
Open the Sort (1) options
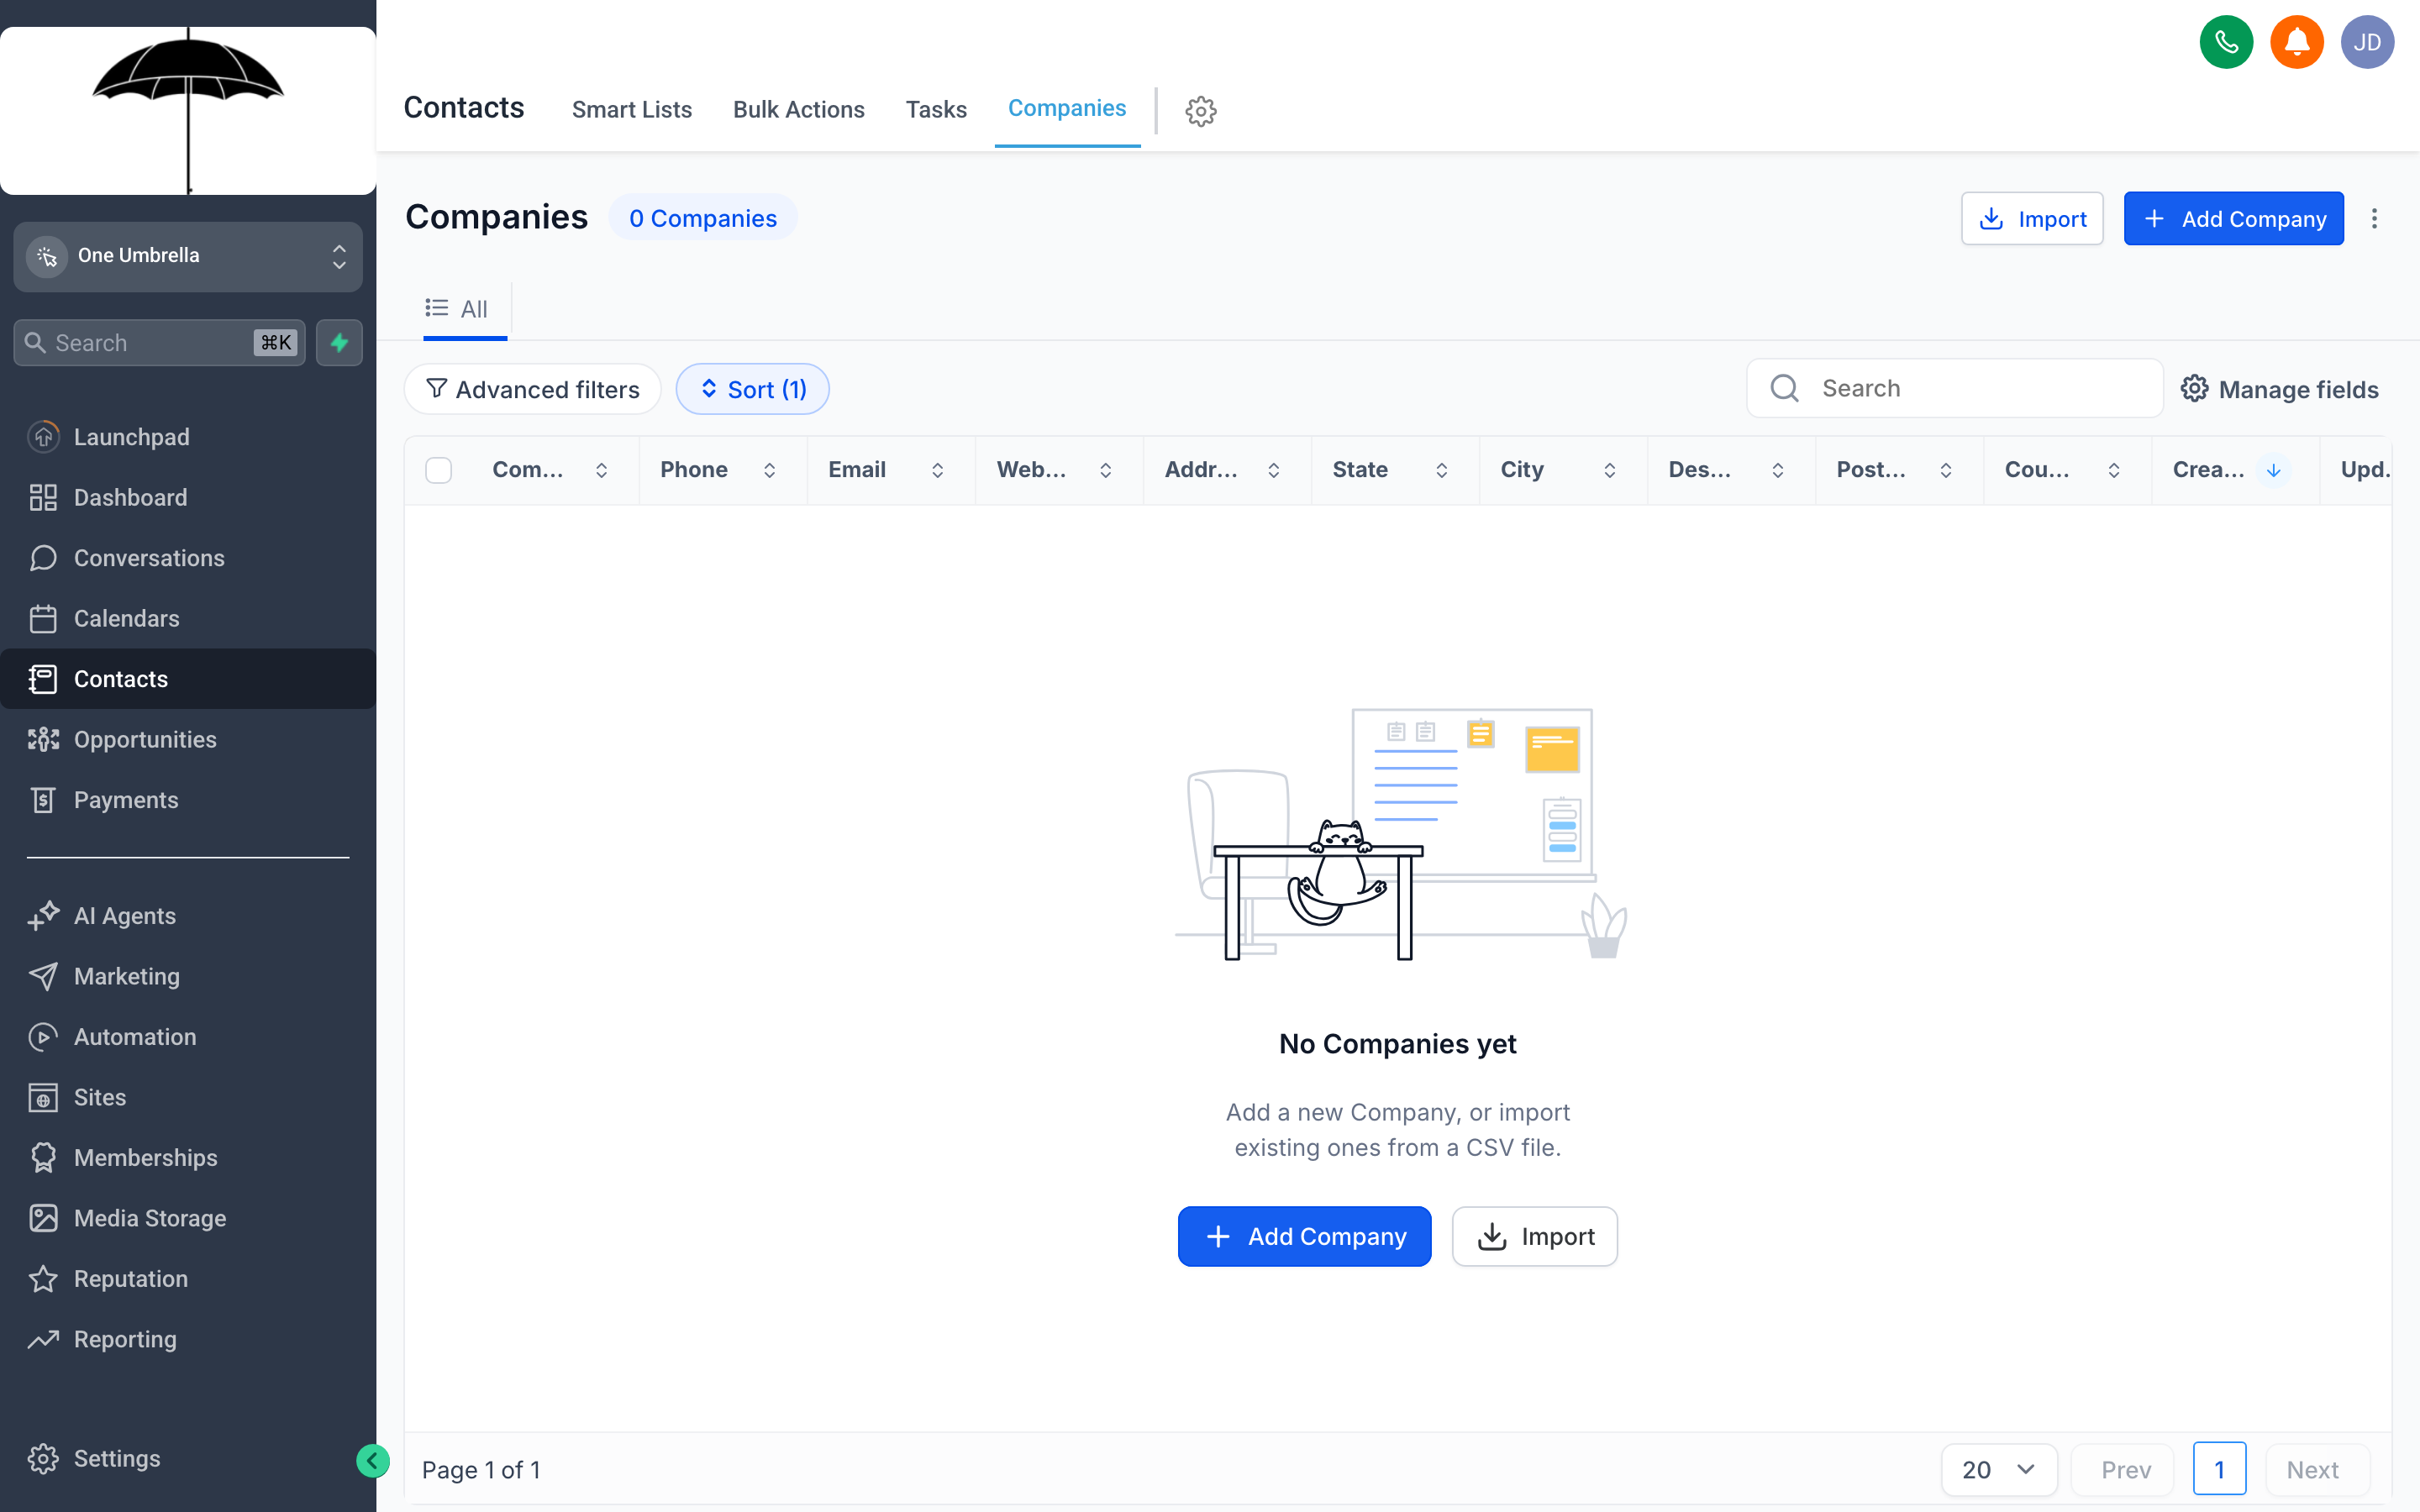(753, 389)
